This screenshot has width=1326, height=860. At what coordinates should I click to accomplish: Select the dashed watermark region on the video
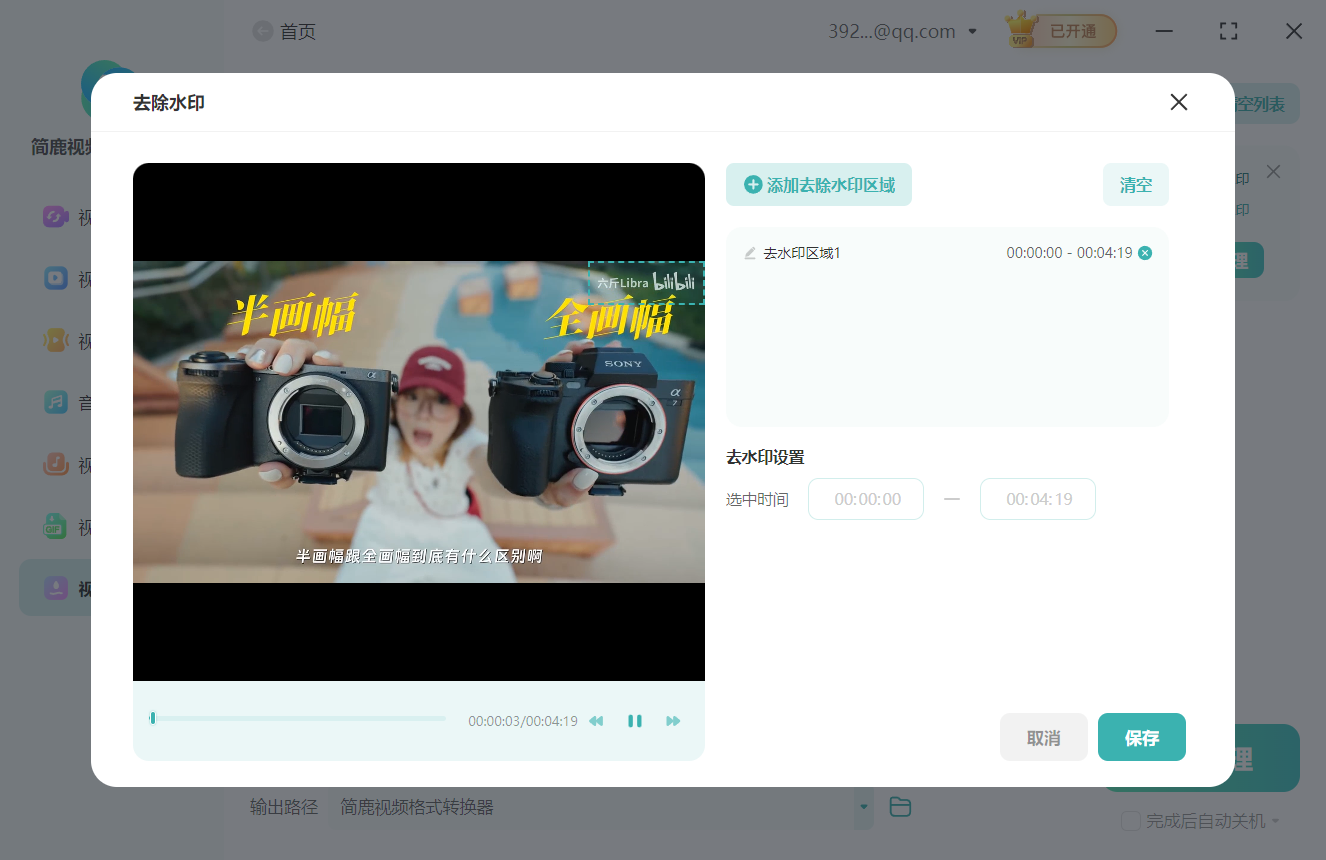[x=646, y=283]
